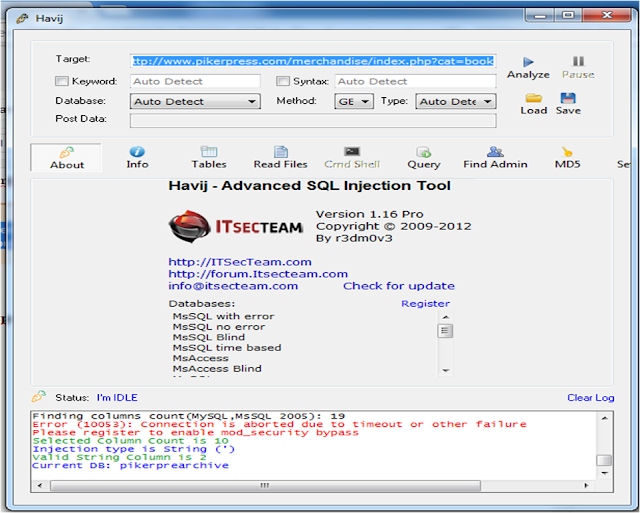Open the Tables tab icon
Image resolution: width=640 pixels, height=513 pixels.
pyautogui.click(x=209, y=151)
